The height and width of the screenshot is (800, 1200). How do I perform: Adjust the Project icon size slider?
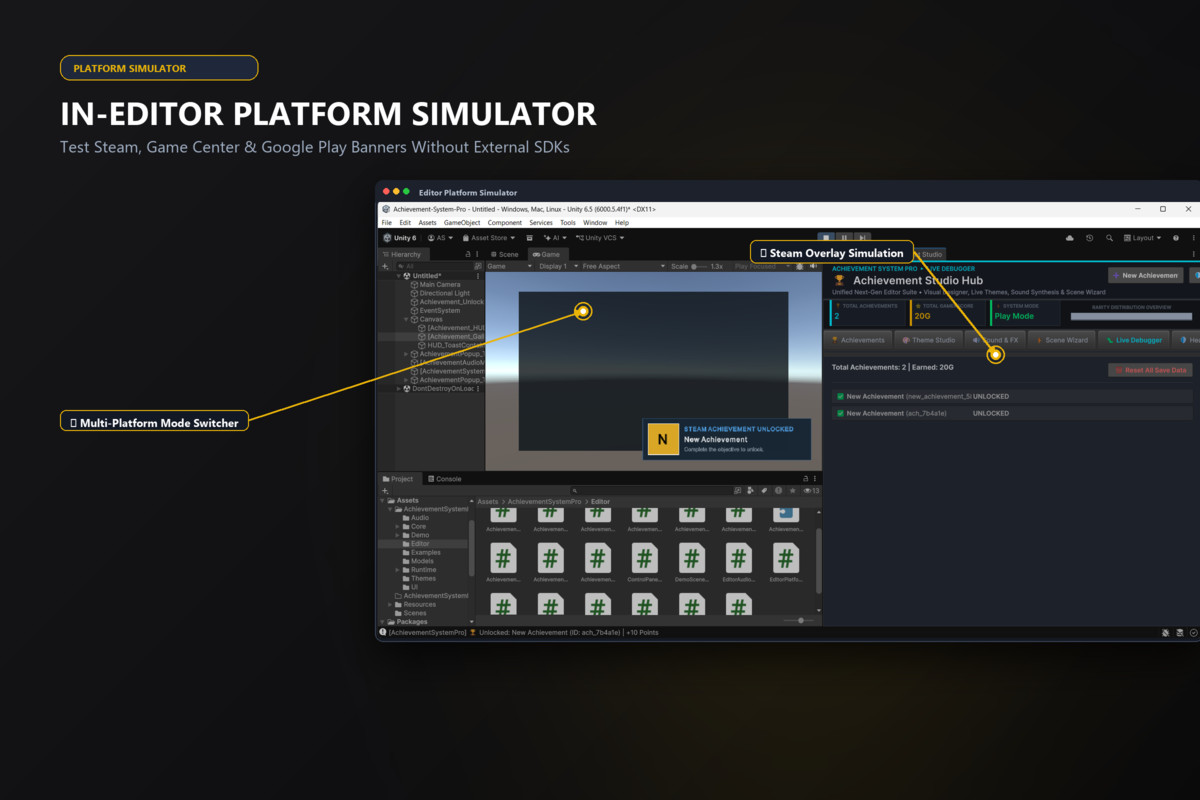[799, 620]
